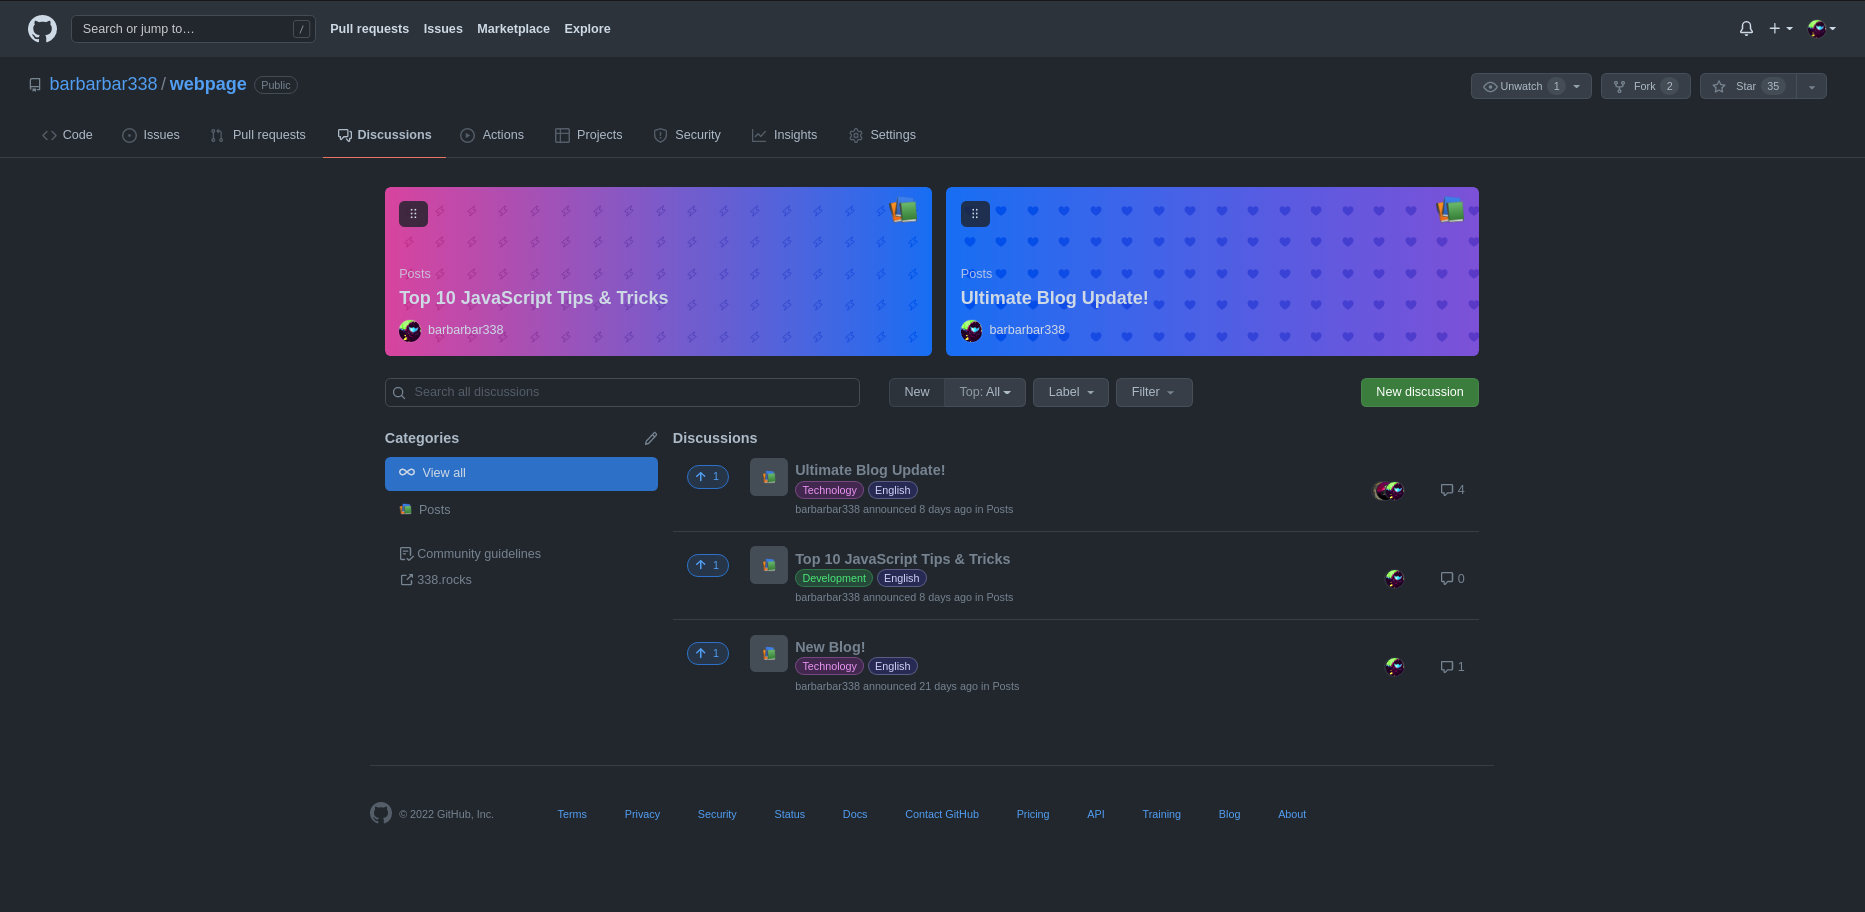This screenshot has height=912, width=1865.
Task: Click the drag handle on JavaScript Tips card
Action: tap(413, 214)
